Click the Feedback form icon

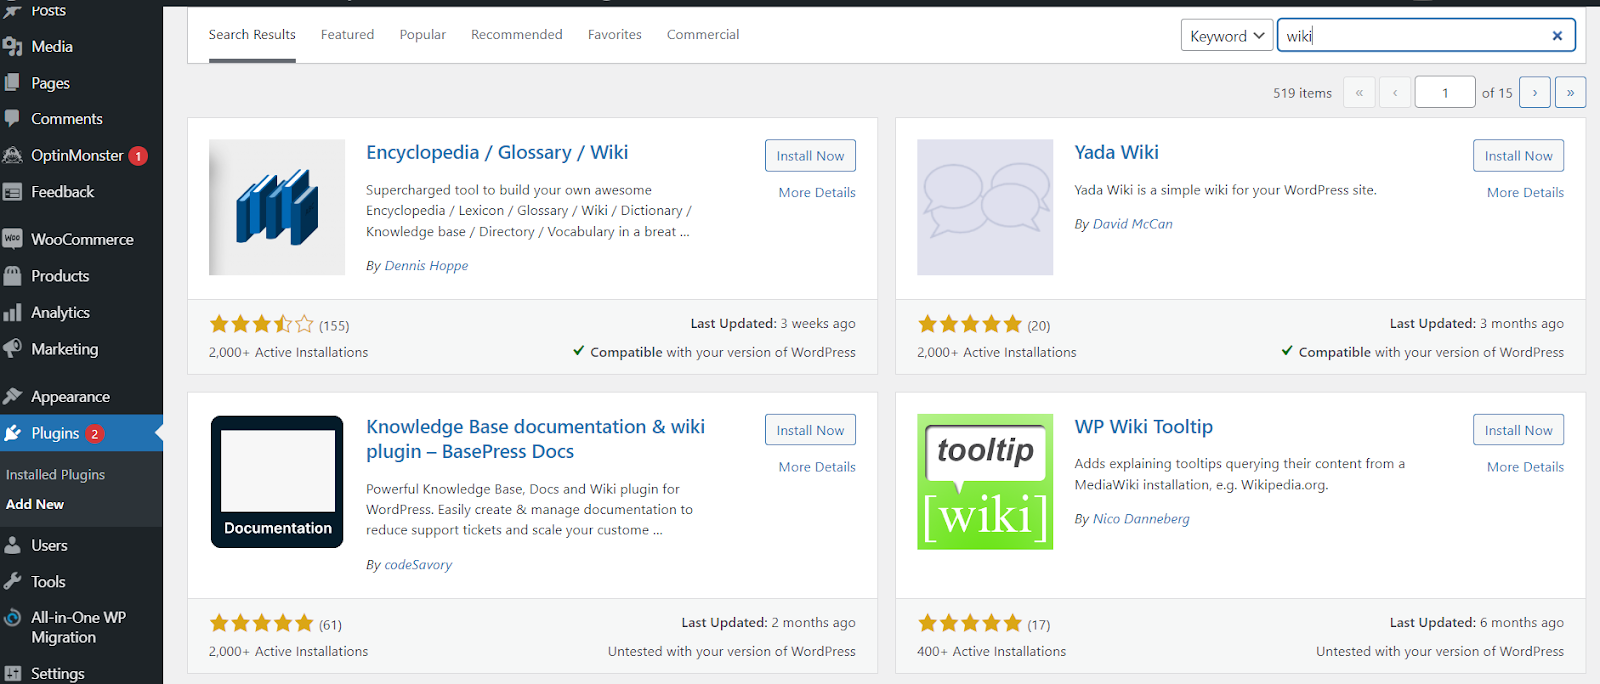[x=12, y=192]
